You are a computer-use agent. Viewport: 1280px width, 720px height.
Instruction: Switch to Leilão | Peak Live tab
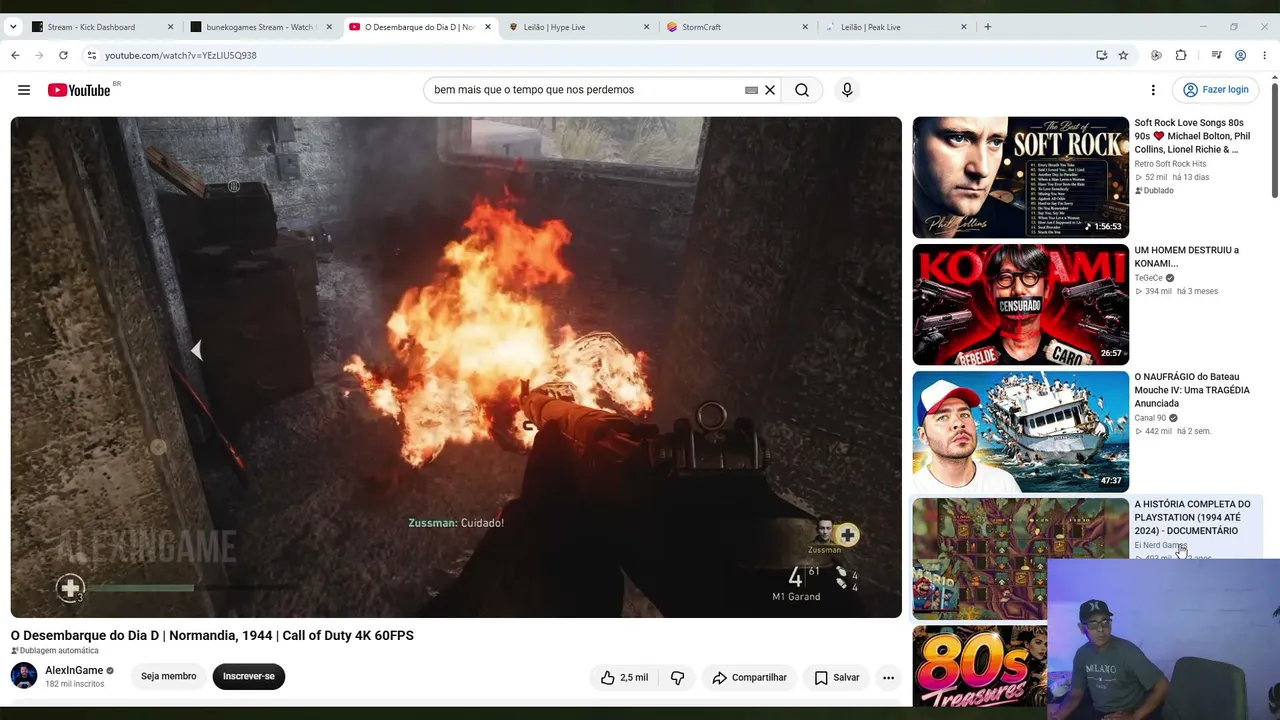pos(896,27)
